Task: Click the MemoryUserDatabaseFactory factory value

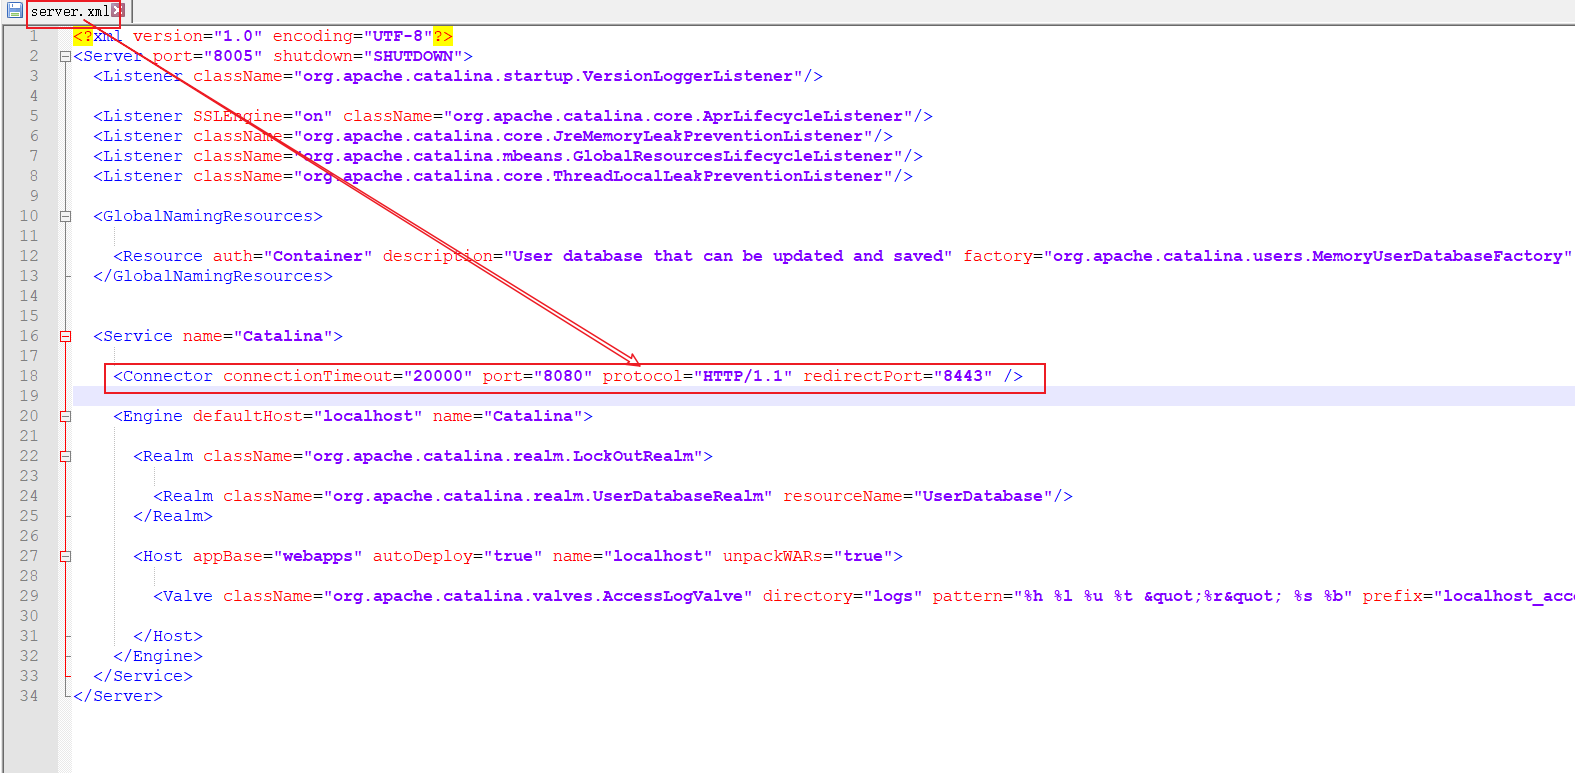Action: coord(1437,256)
